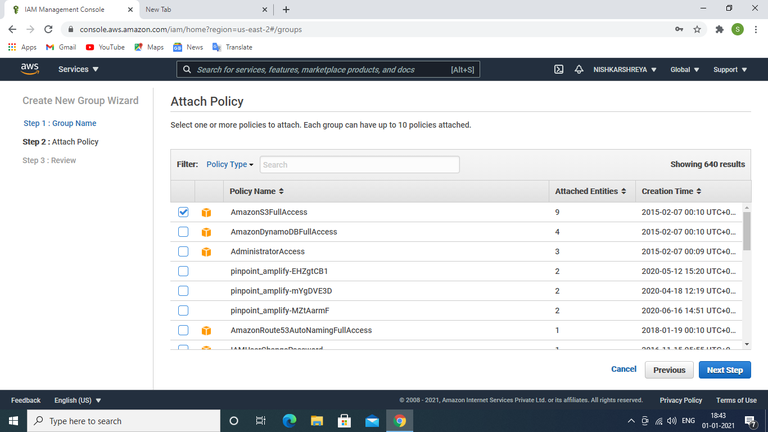
Task: Bookmark this page with star icon
Action: click(x=697, y=29)
